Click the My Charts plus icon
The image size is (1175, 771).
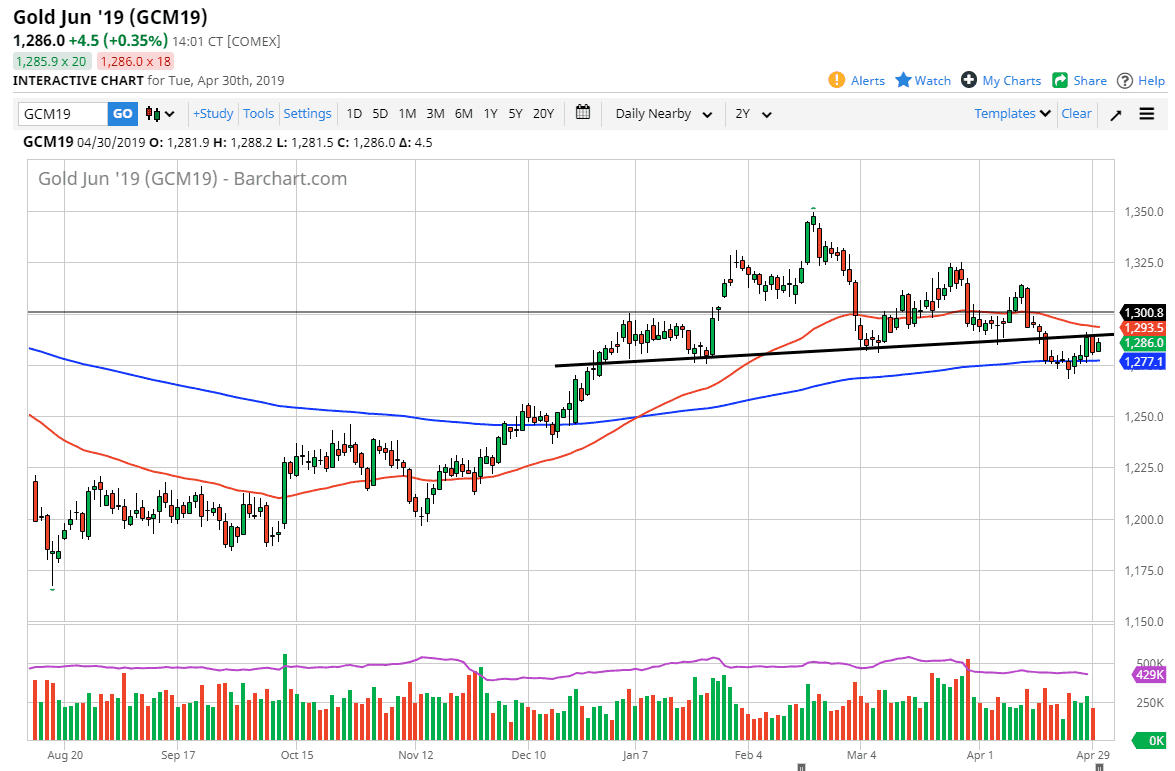[968, 80]
